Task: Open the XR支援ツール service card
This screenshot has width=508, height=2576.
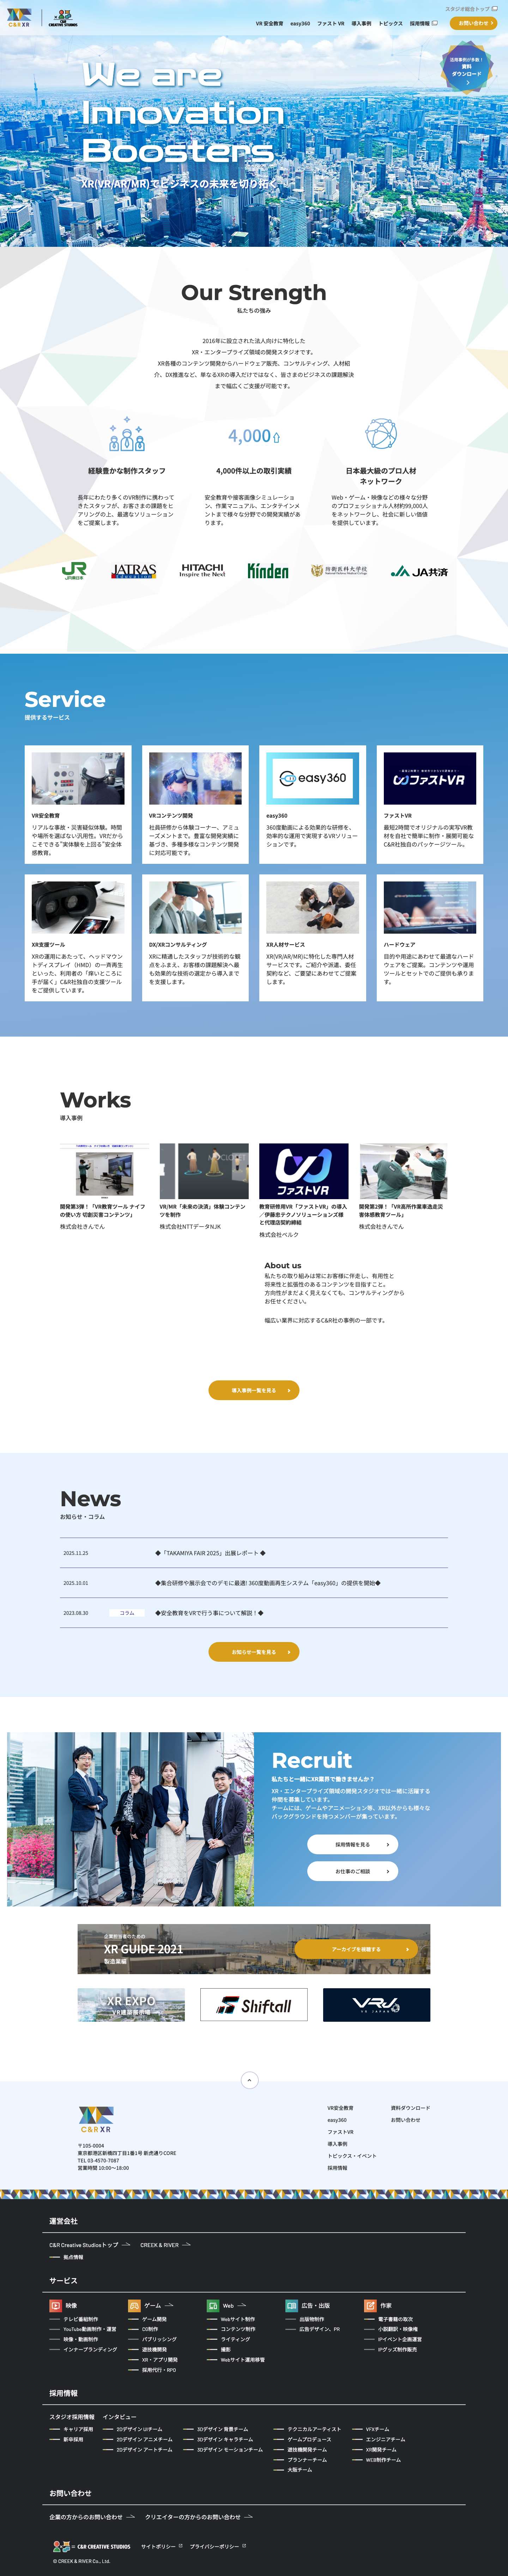Action: click(x=78, y=938)
